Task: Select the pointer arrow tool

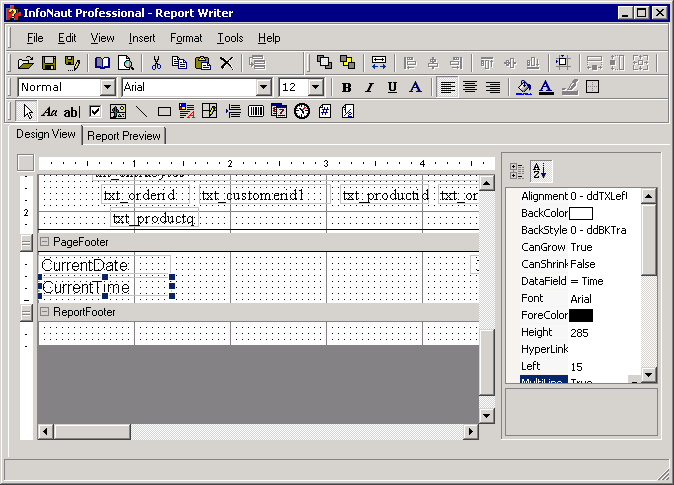Action: (28, 112)
